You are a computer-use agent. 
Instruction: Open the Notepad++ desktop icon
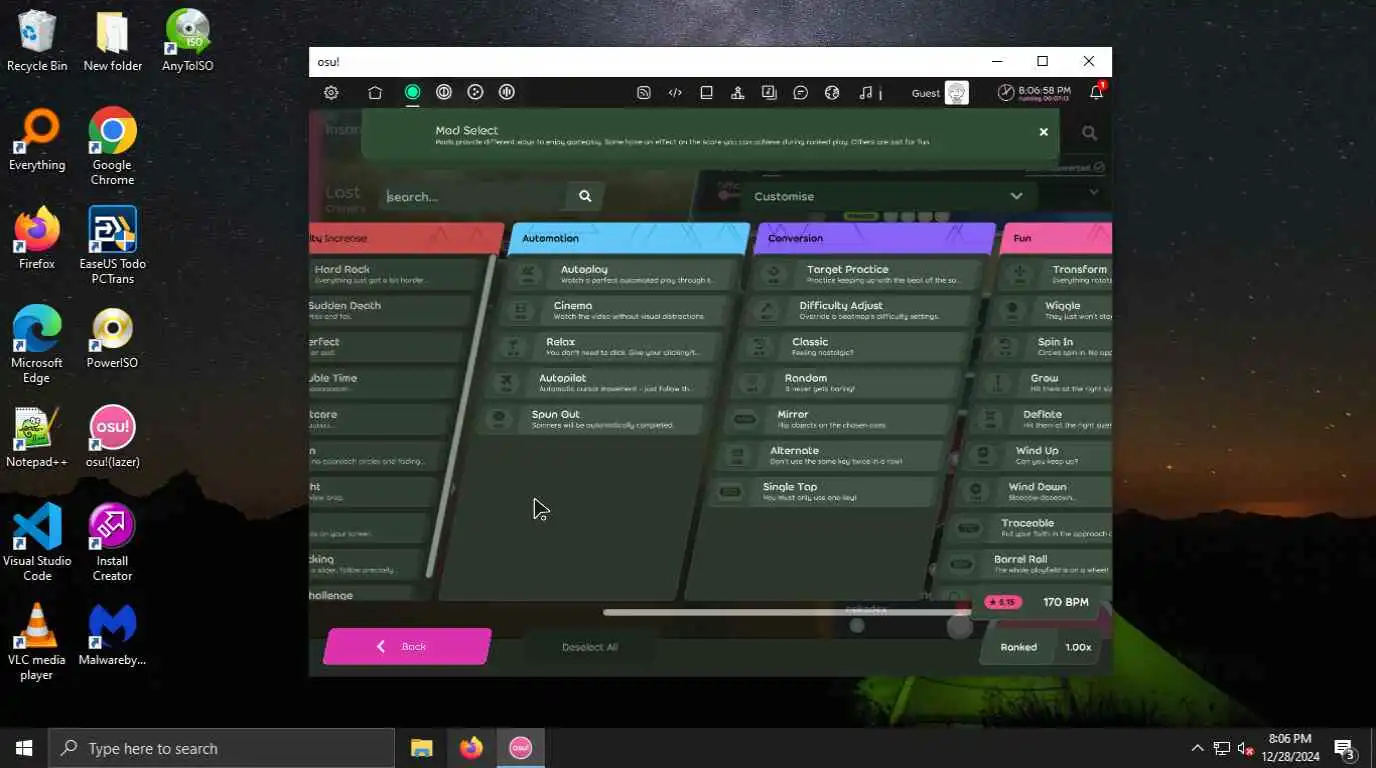click(37, 437)
